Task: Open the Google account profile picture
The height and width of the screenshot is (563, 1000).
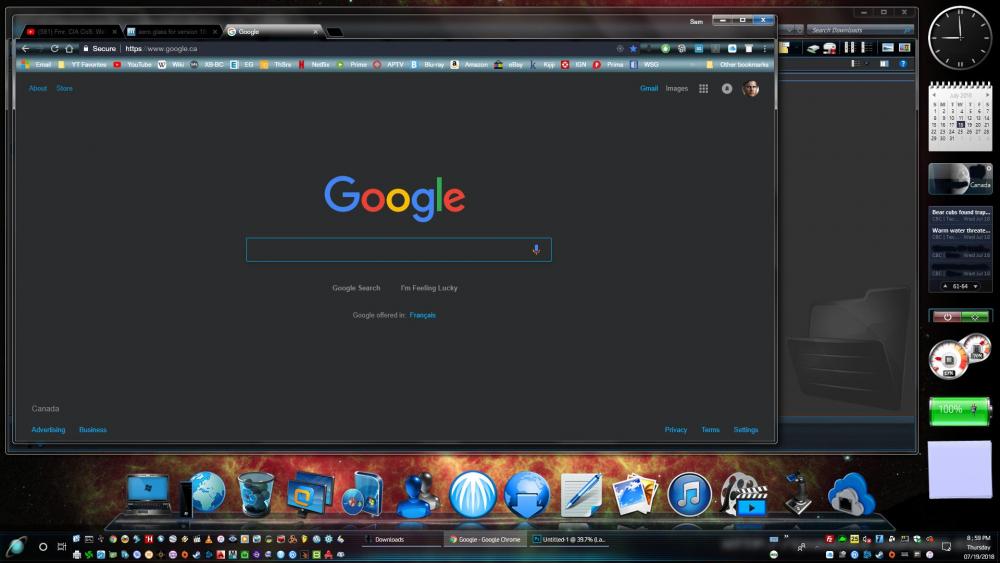Action: coord(751,89)
